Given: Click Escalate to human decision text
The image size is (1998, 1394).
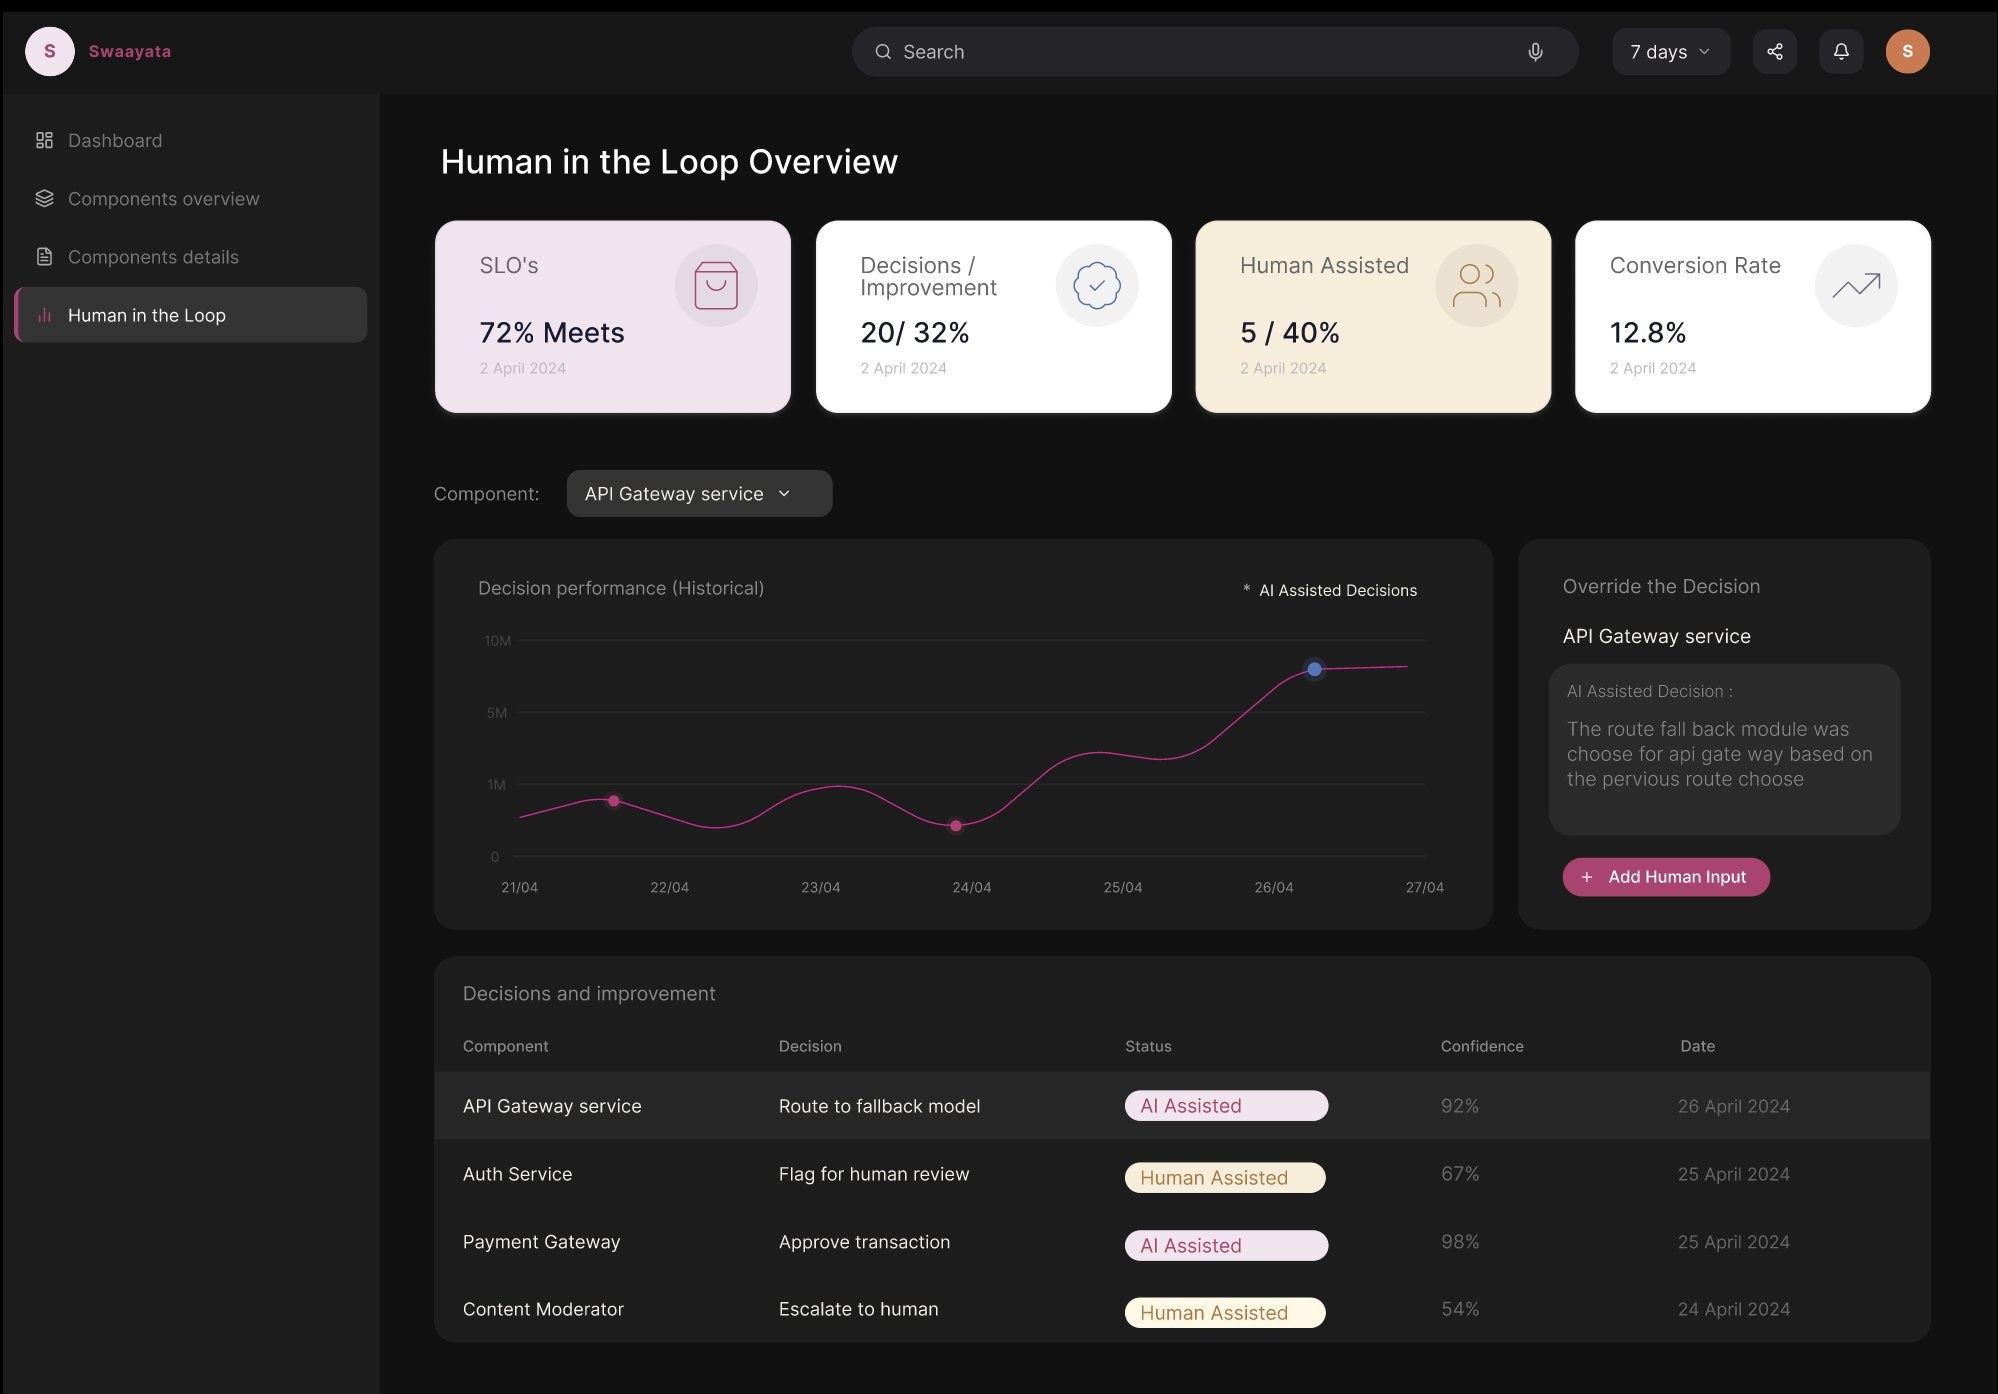Looking at the screenshot, I should 858,1309.
